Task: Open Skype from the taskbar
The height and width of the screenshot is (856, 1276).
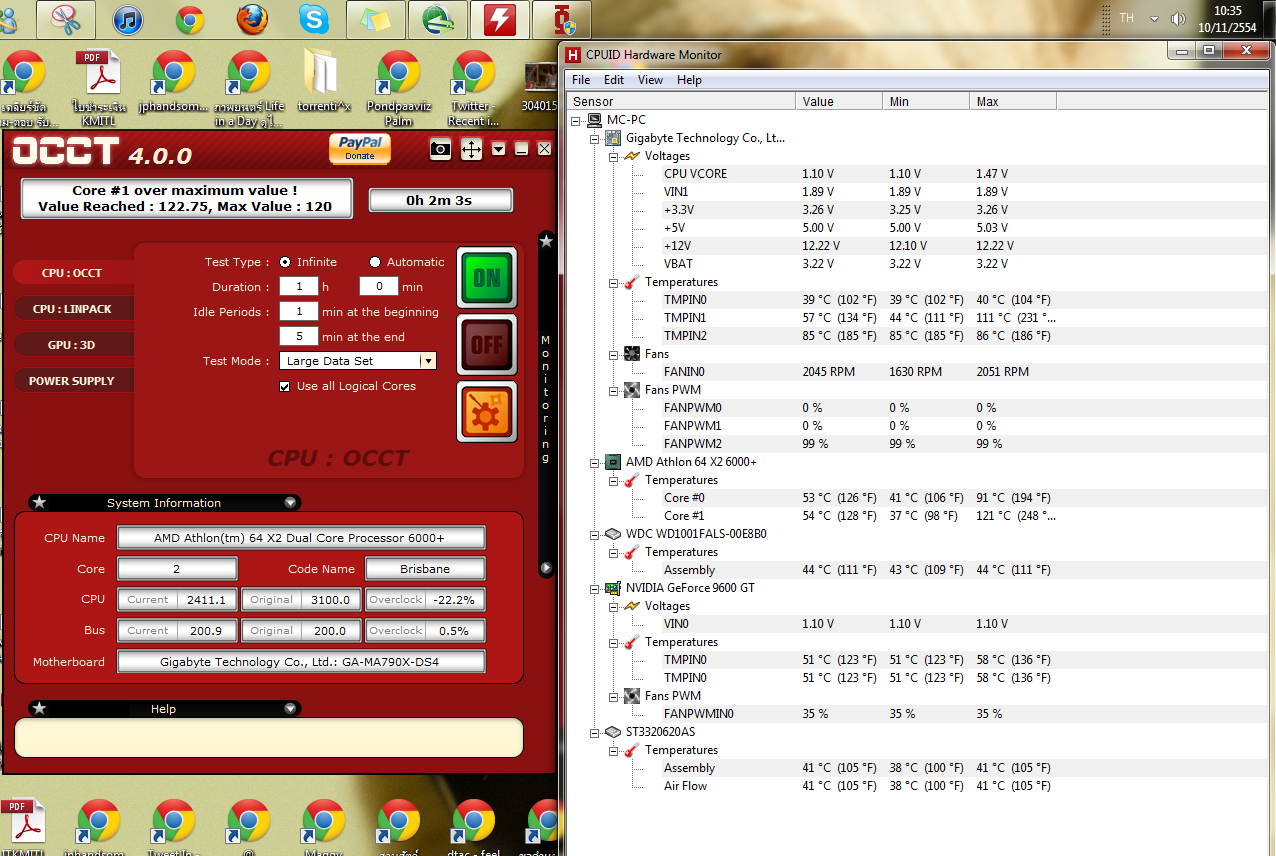Action: point(314,19)
